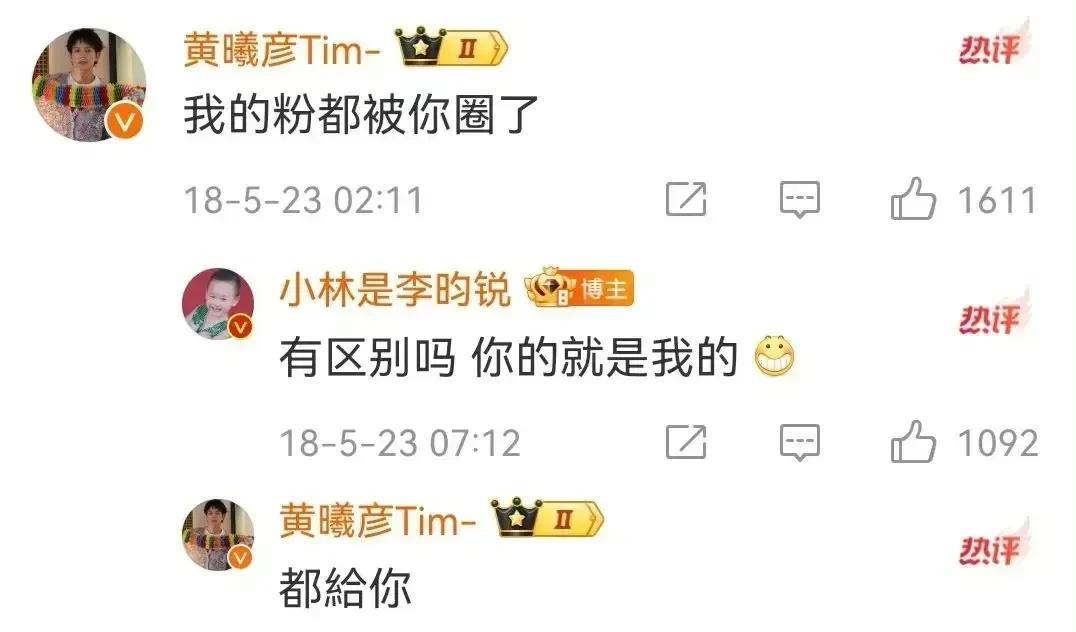
Task: Open 小林是李昀锐 profile avatar
Action: click(218, 304)
